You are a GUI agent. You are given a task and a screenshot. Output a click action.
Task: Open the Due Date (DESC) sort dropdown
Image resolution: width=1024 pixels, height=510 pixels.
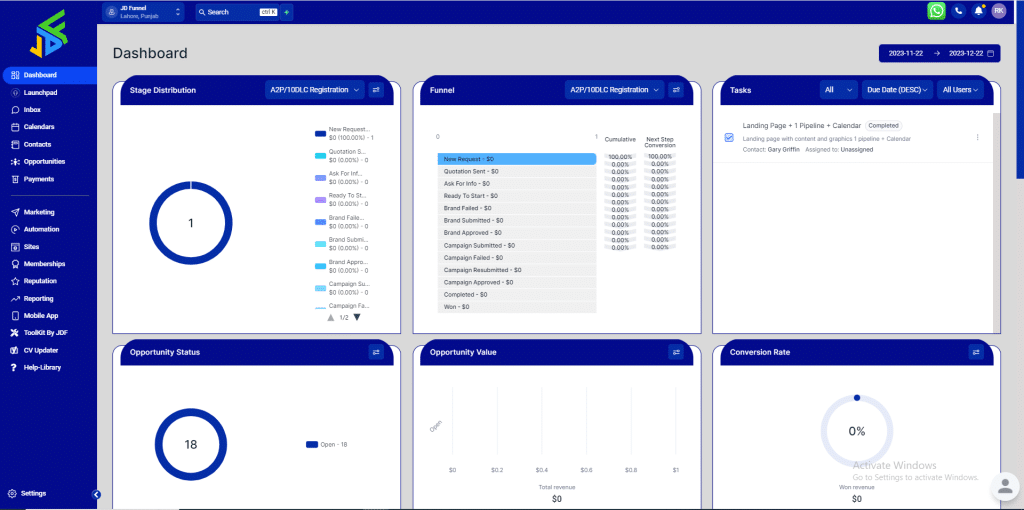898,90
